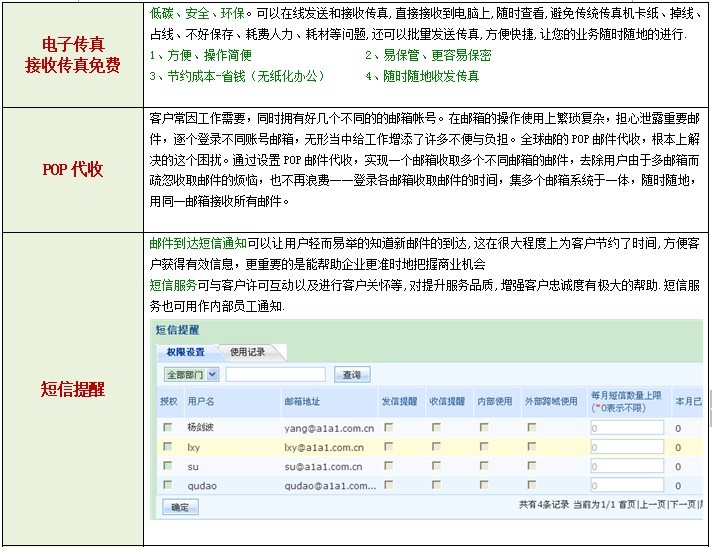Click green text 低碳、安全、环保
The width and height of the screenshot is (712, 547).
[x=198, y=14]
